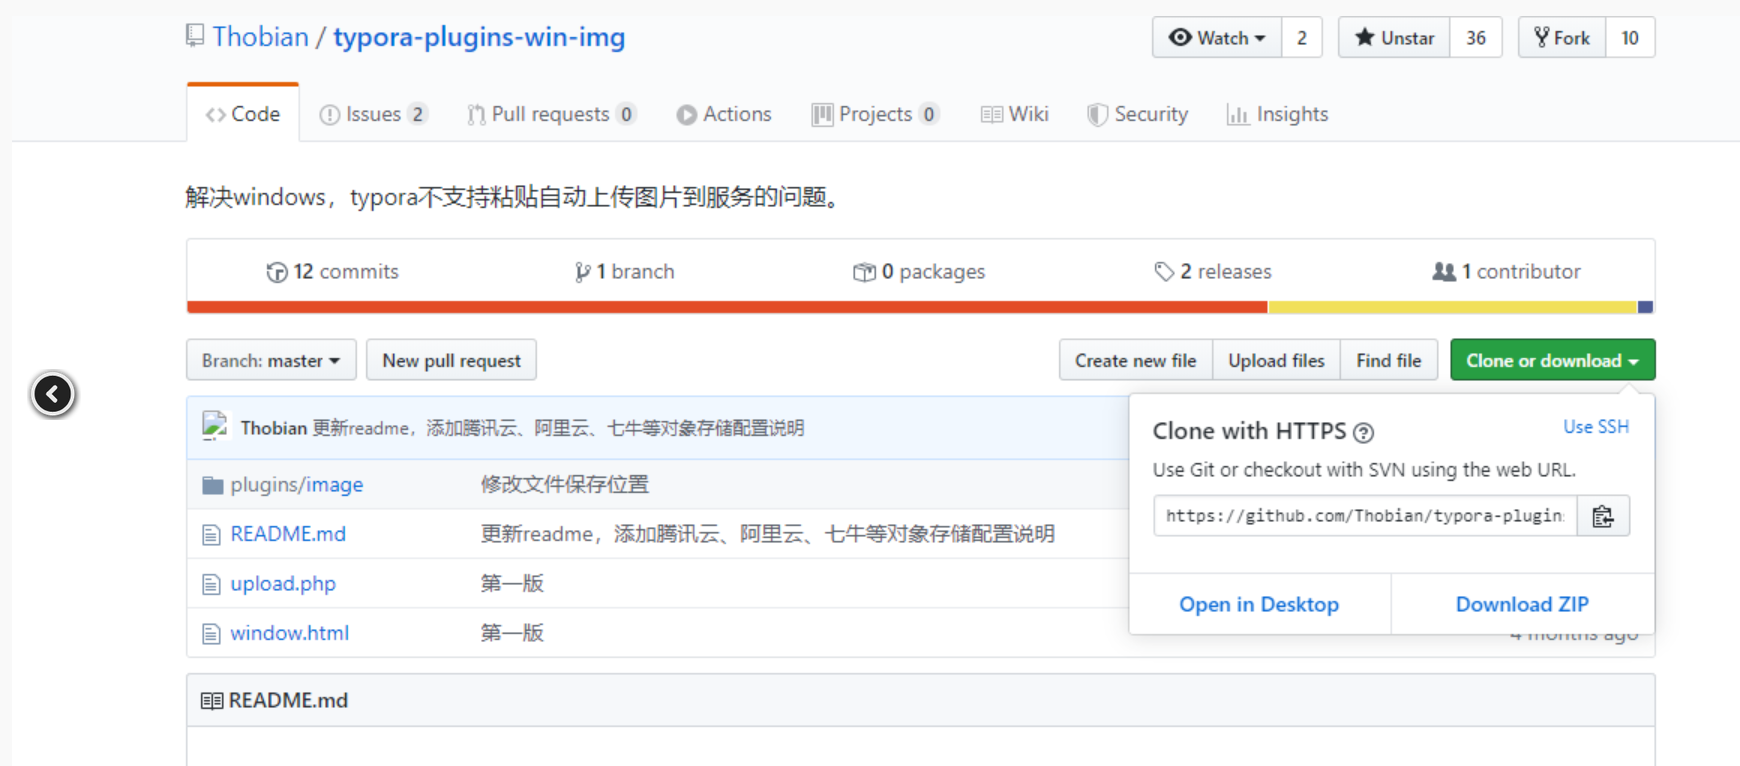Click the folder icon beside plugins/image
Viewport: 1740px width, 766px height.
coord(212,485)
